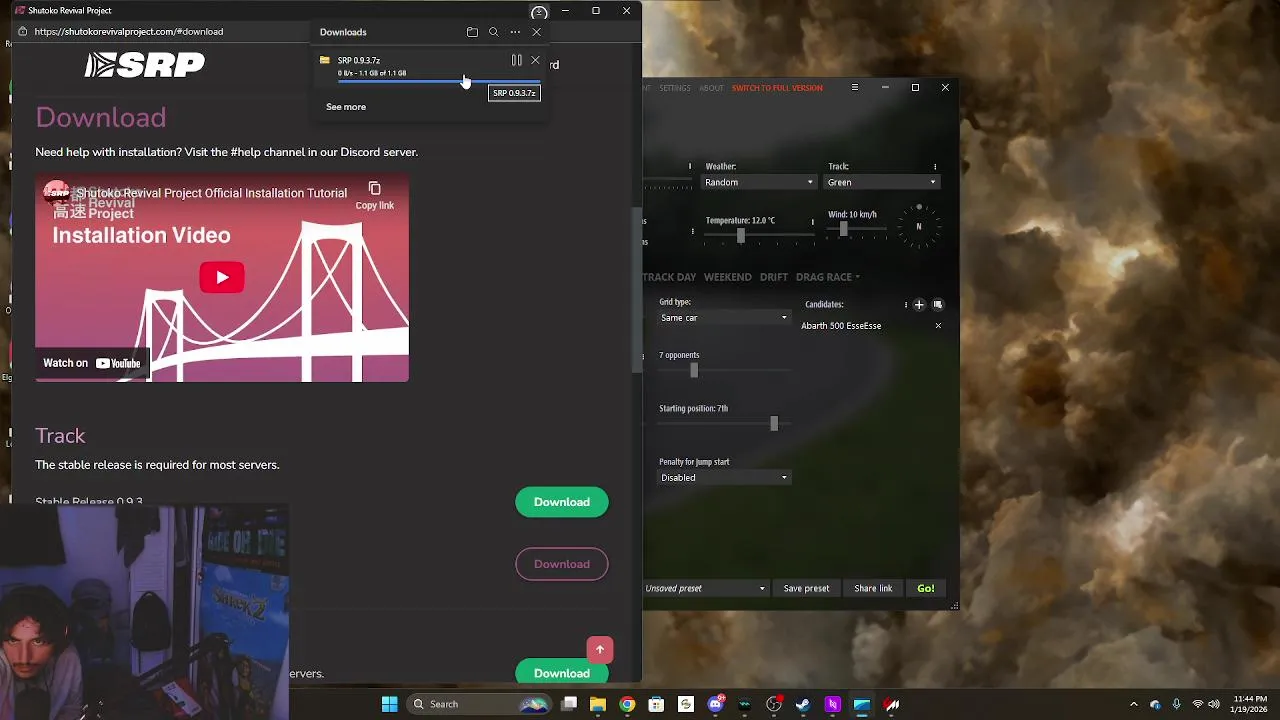1280x720 pixels.
Task: Open the three-dot menu left of Weather
Action: pos(689,167)
